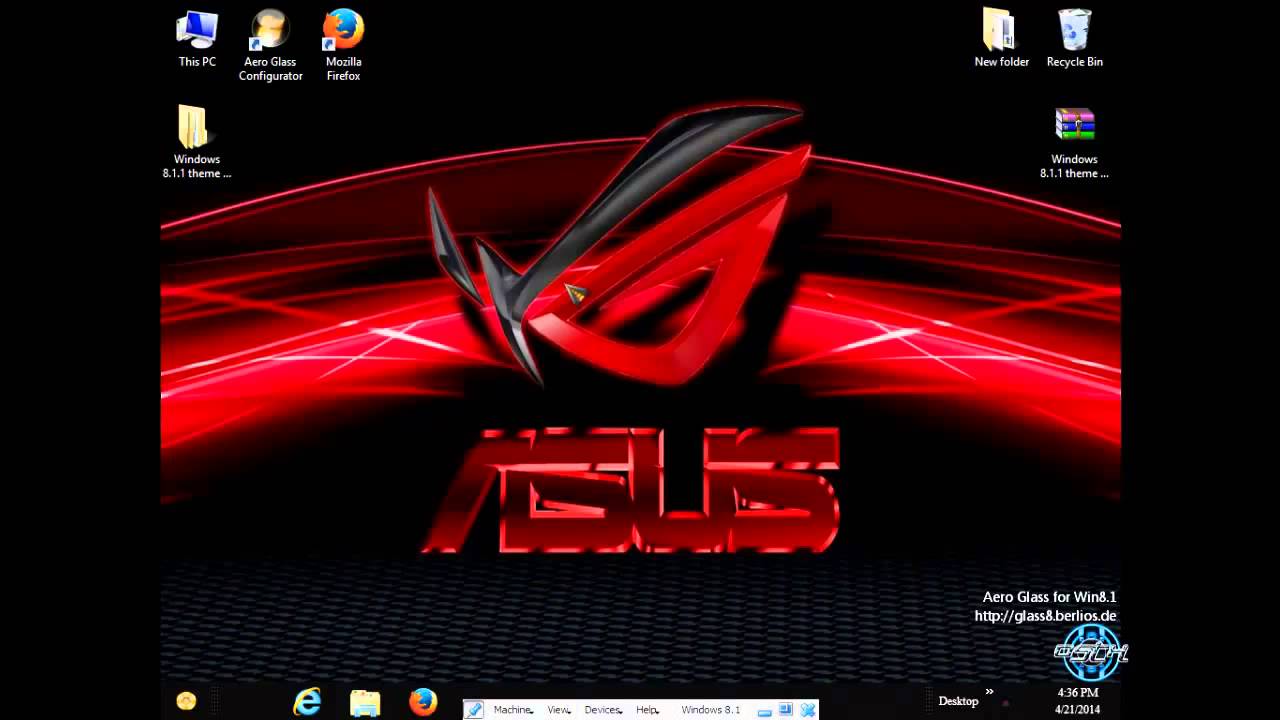This screenshot has width=1280, height=720.
Task: Launch Firefox from the taskbar
Action: tap(423, 702)
